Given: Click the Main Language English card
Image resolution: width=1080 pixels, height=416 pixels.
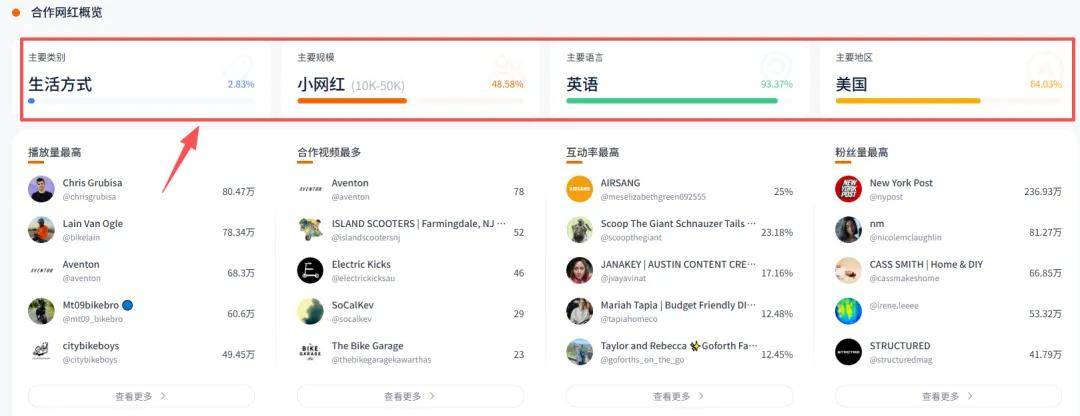Looking at the screenshot, I should [680, 79].
